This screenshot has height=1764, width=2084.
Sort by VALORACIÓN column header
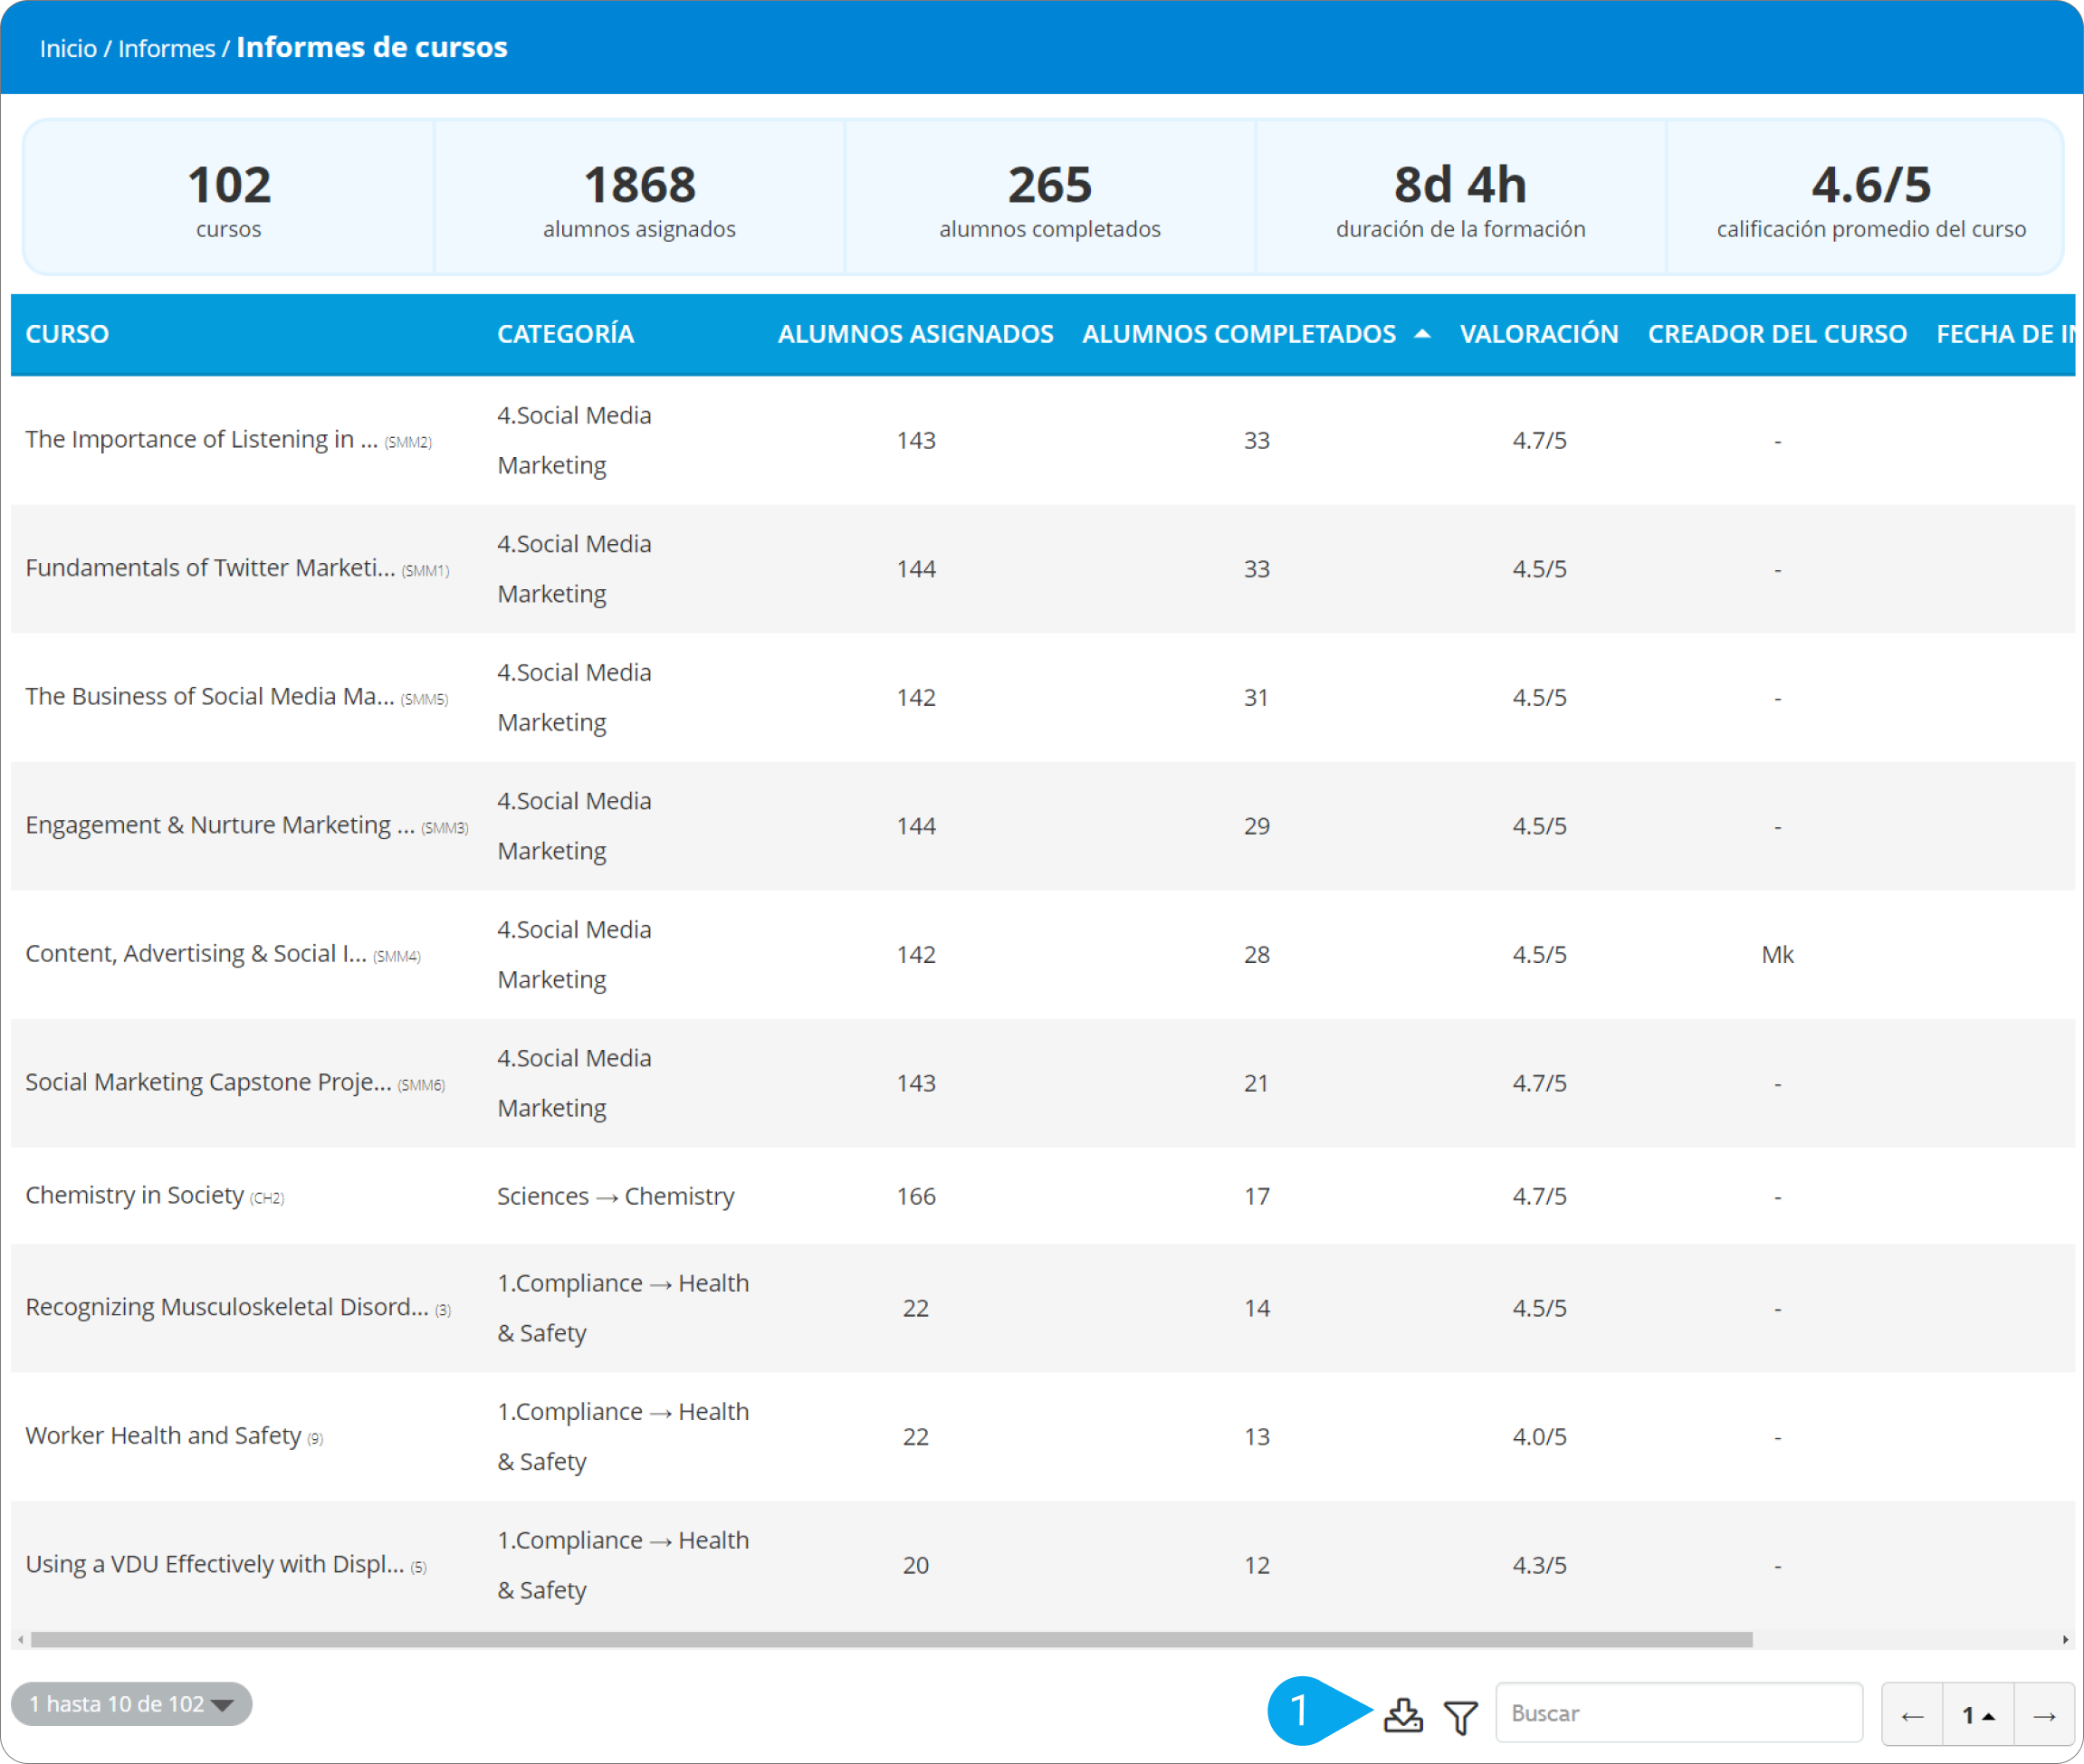click(1539, 334)
